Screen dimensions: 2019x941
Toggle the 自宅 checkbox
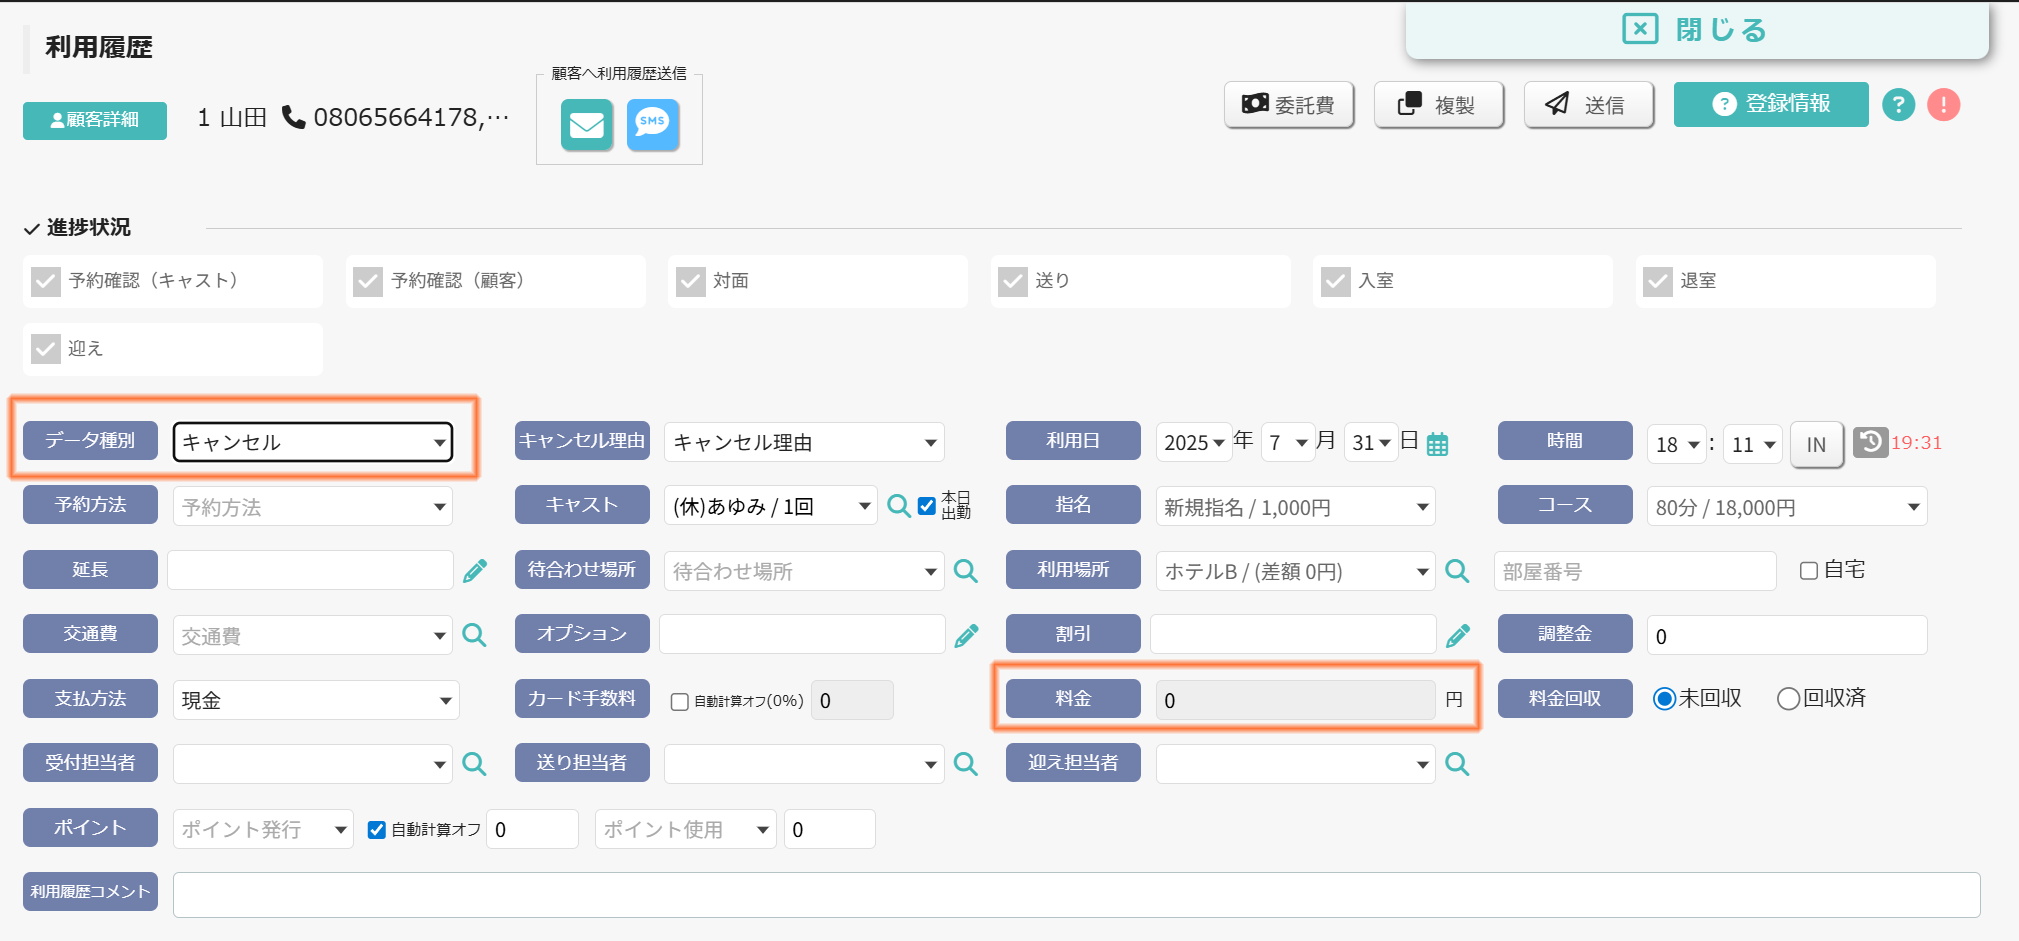[x=1808, y=571]
